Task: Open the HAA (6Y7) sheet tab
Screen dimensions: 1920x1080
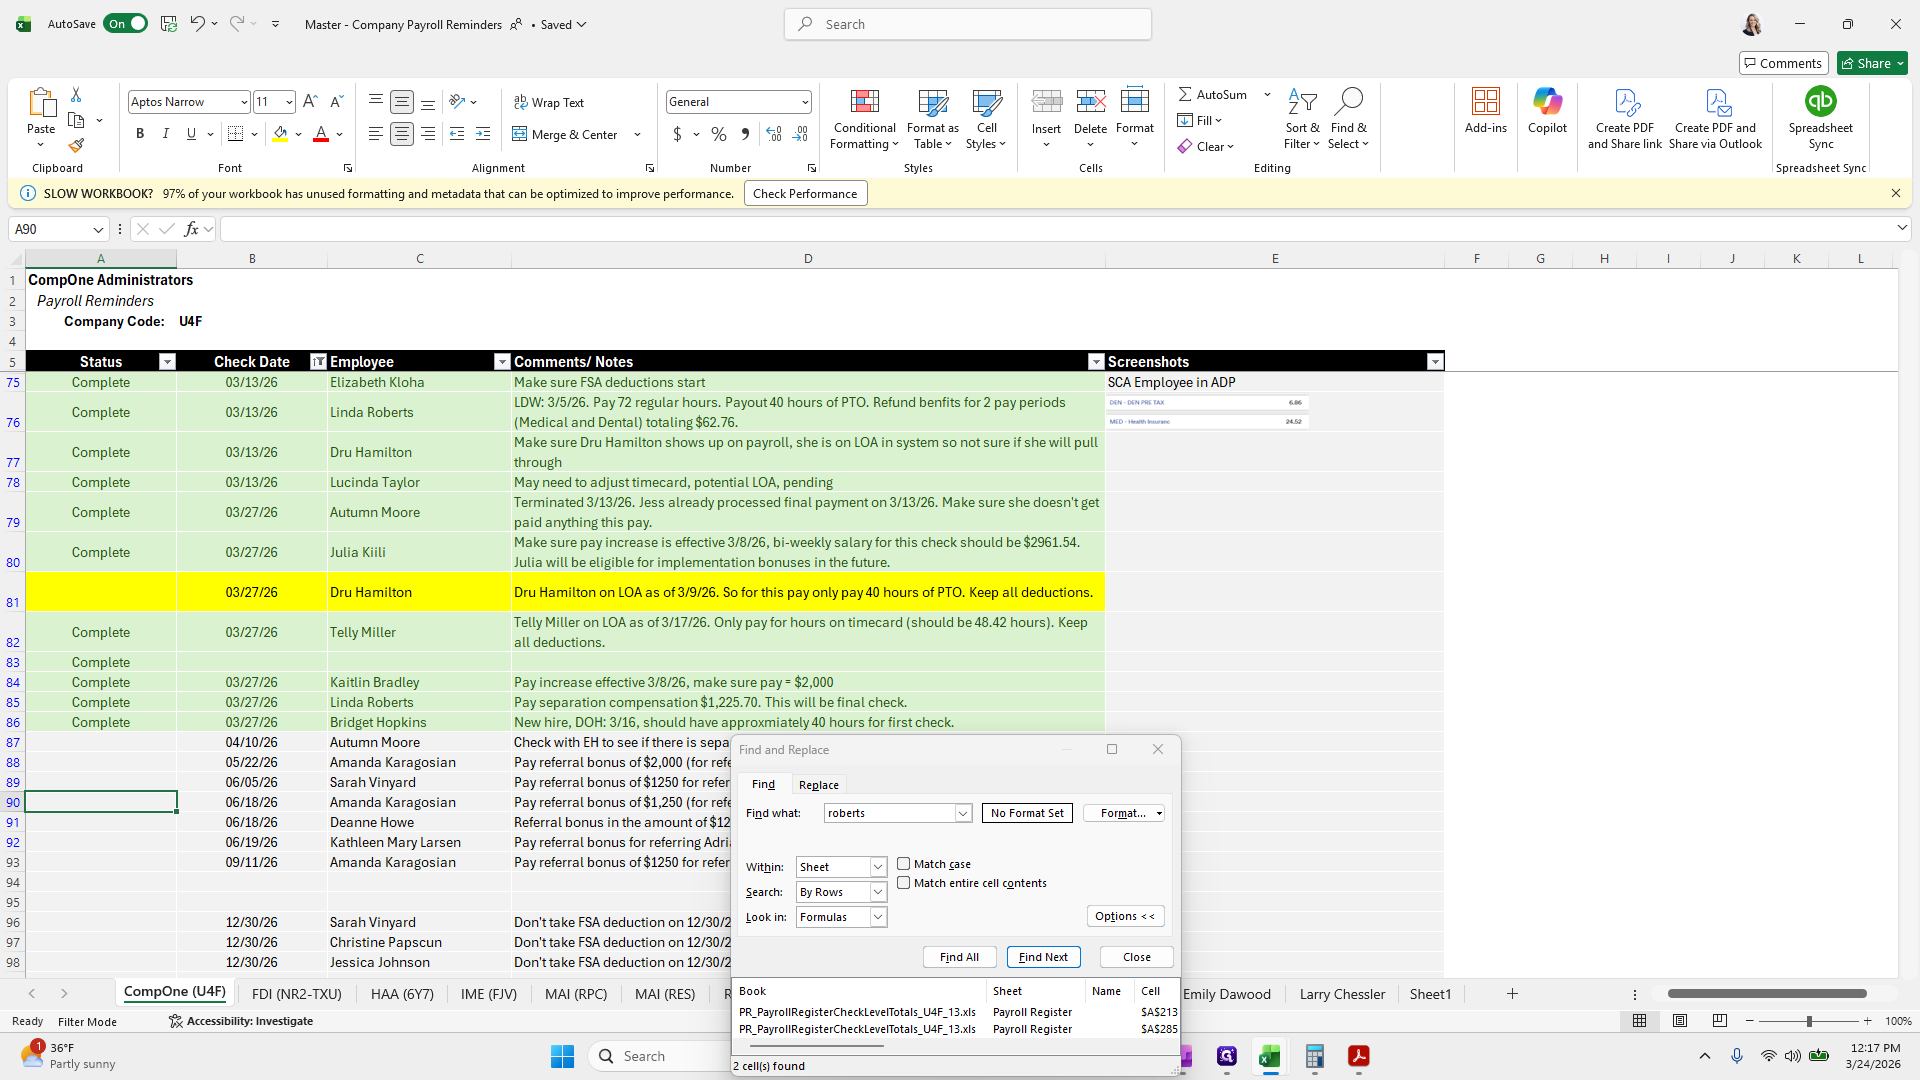Action: (x=402, y=994)
